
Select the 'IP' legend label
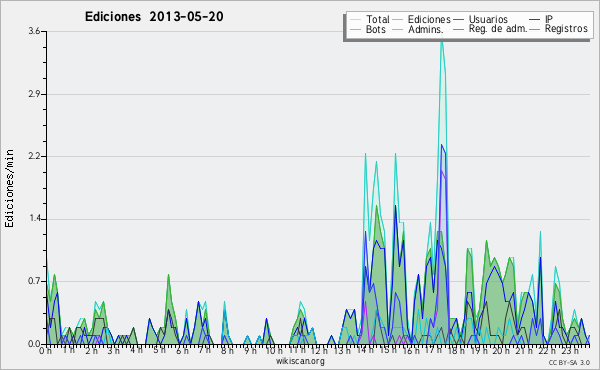(549, 19)
